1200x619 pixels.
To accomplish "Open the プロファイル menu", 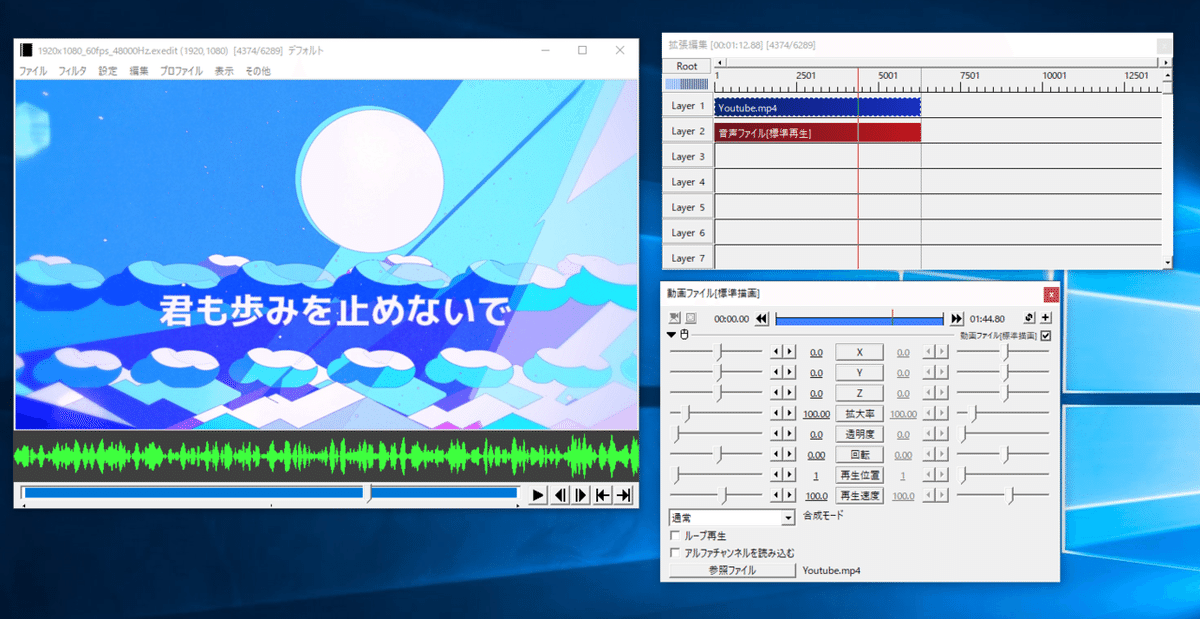I will pyautogui.click(x=181, y=71).
